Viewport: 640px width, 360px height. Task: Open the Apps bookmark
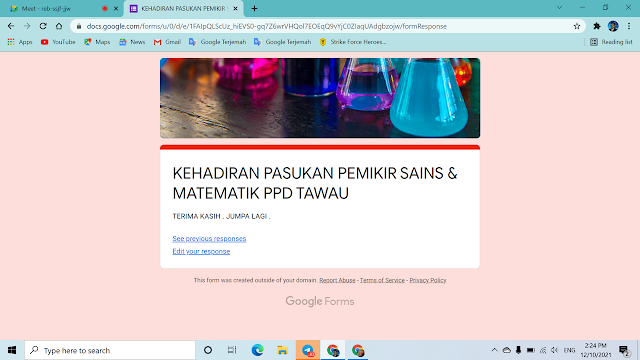20,42
